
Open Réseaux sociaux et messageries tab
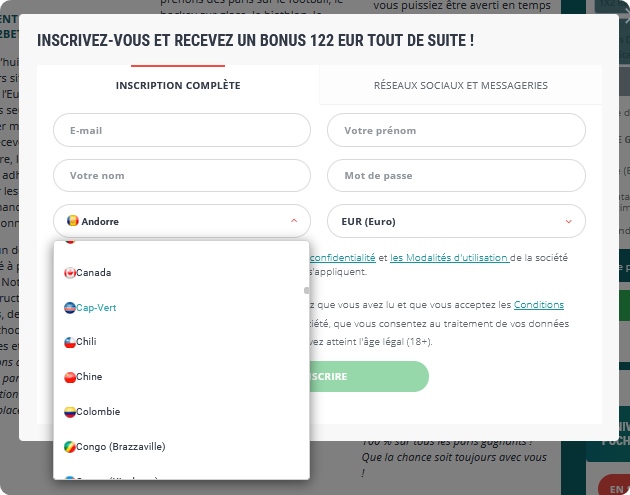coord(461,85)
